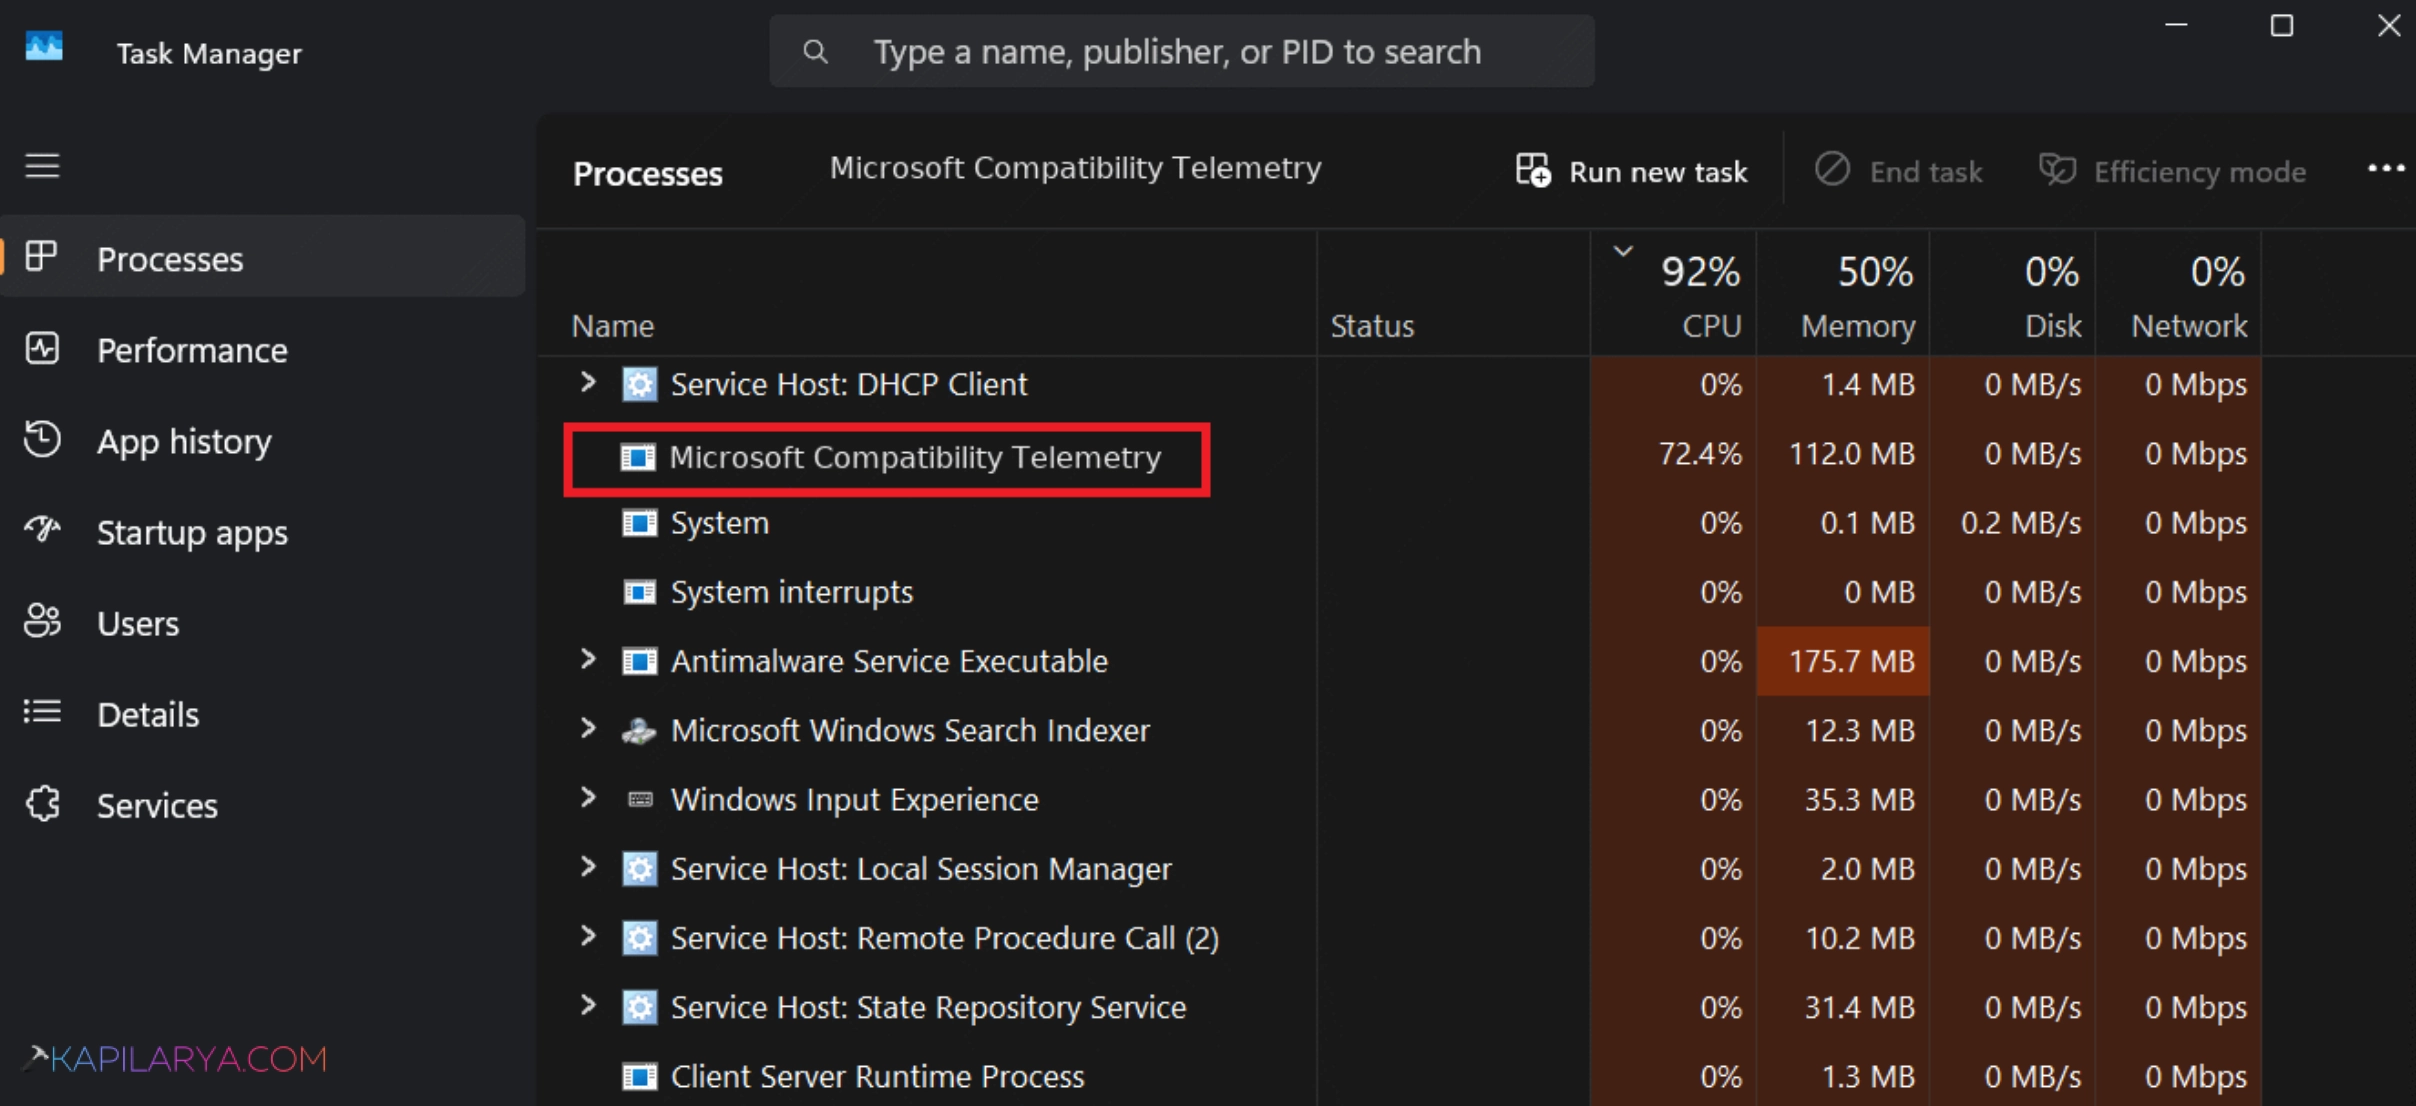This screenshot has width=2416, height=1106.
Task: Sort by the Network column header
Action: 2179,294
